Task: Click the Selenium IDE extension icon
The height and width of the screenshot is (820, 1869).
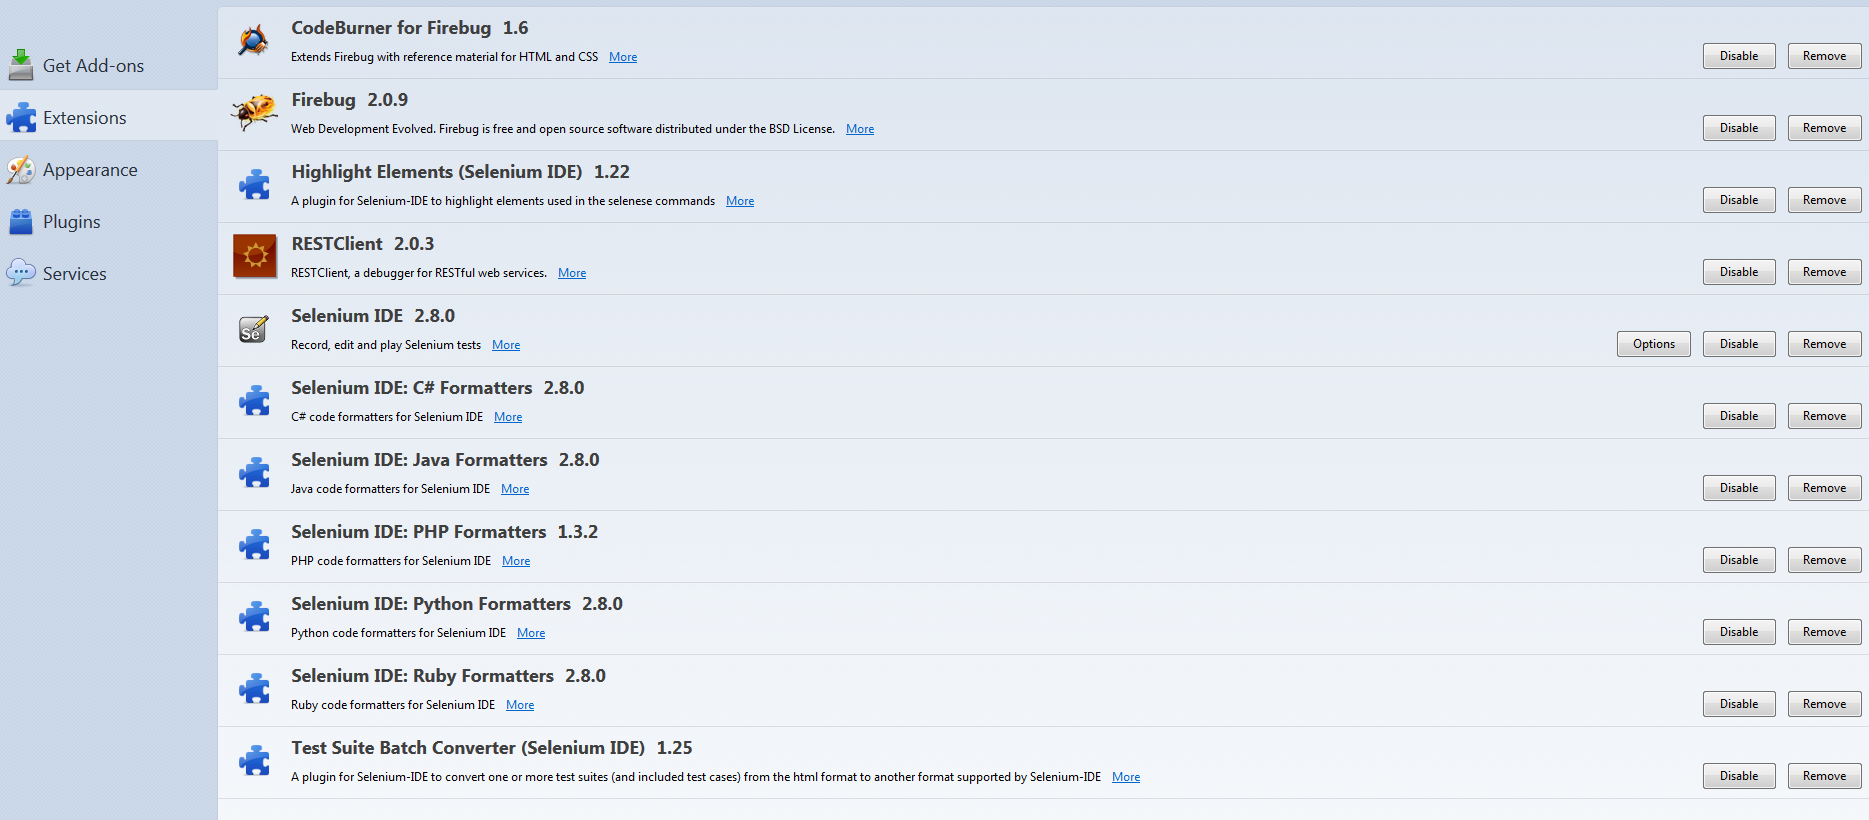Action: (x=254, y=329)
